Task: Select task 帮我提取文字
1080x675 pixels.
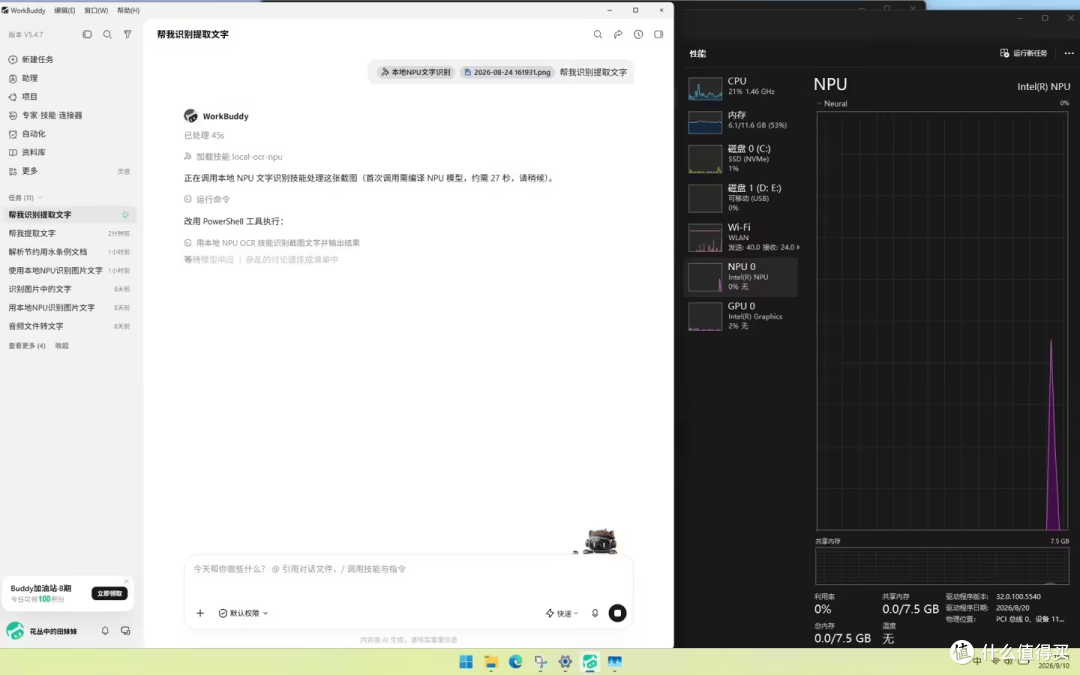Action: coord(69,233)
